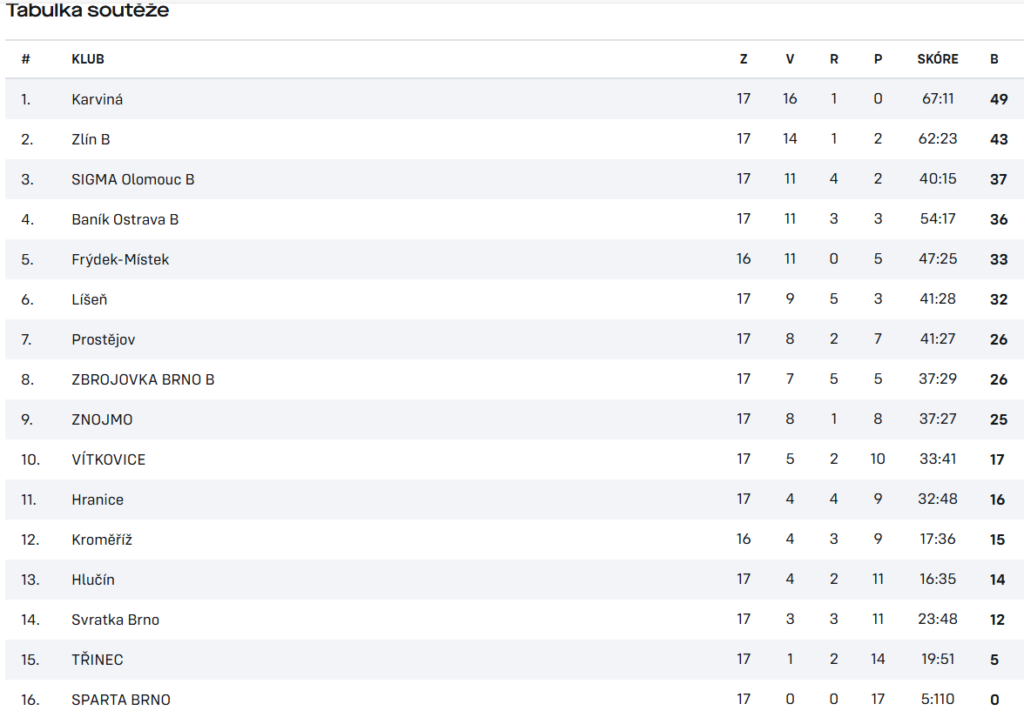Select the B points column header
This screenshot has width=1024, height=724.
(x=994, y=59)
